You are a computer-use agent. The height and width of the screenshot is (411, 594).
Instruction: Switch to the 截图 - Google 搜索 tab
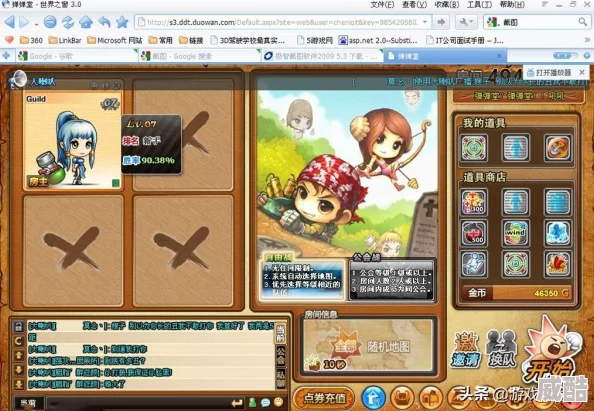point(200,56)
